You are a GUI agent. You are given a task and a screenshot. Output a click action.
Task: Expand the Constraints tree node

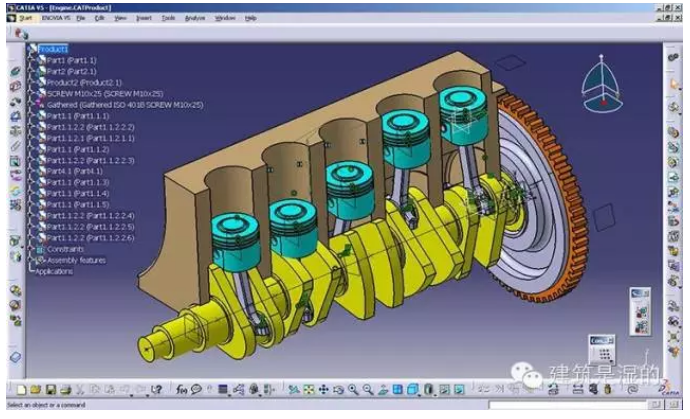tap(31, 249)
